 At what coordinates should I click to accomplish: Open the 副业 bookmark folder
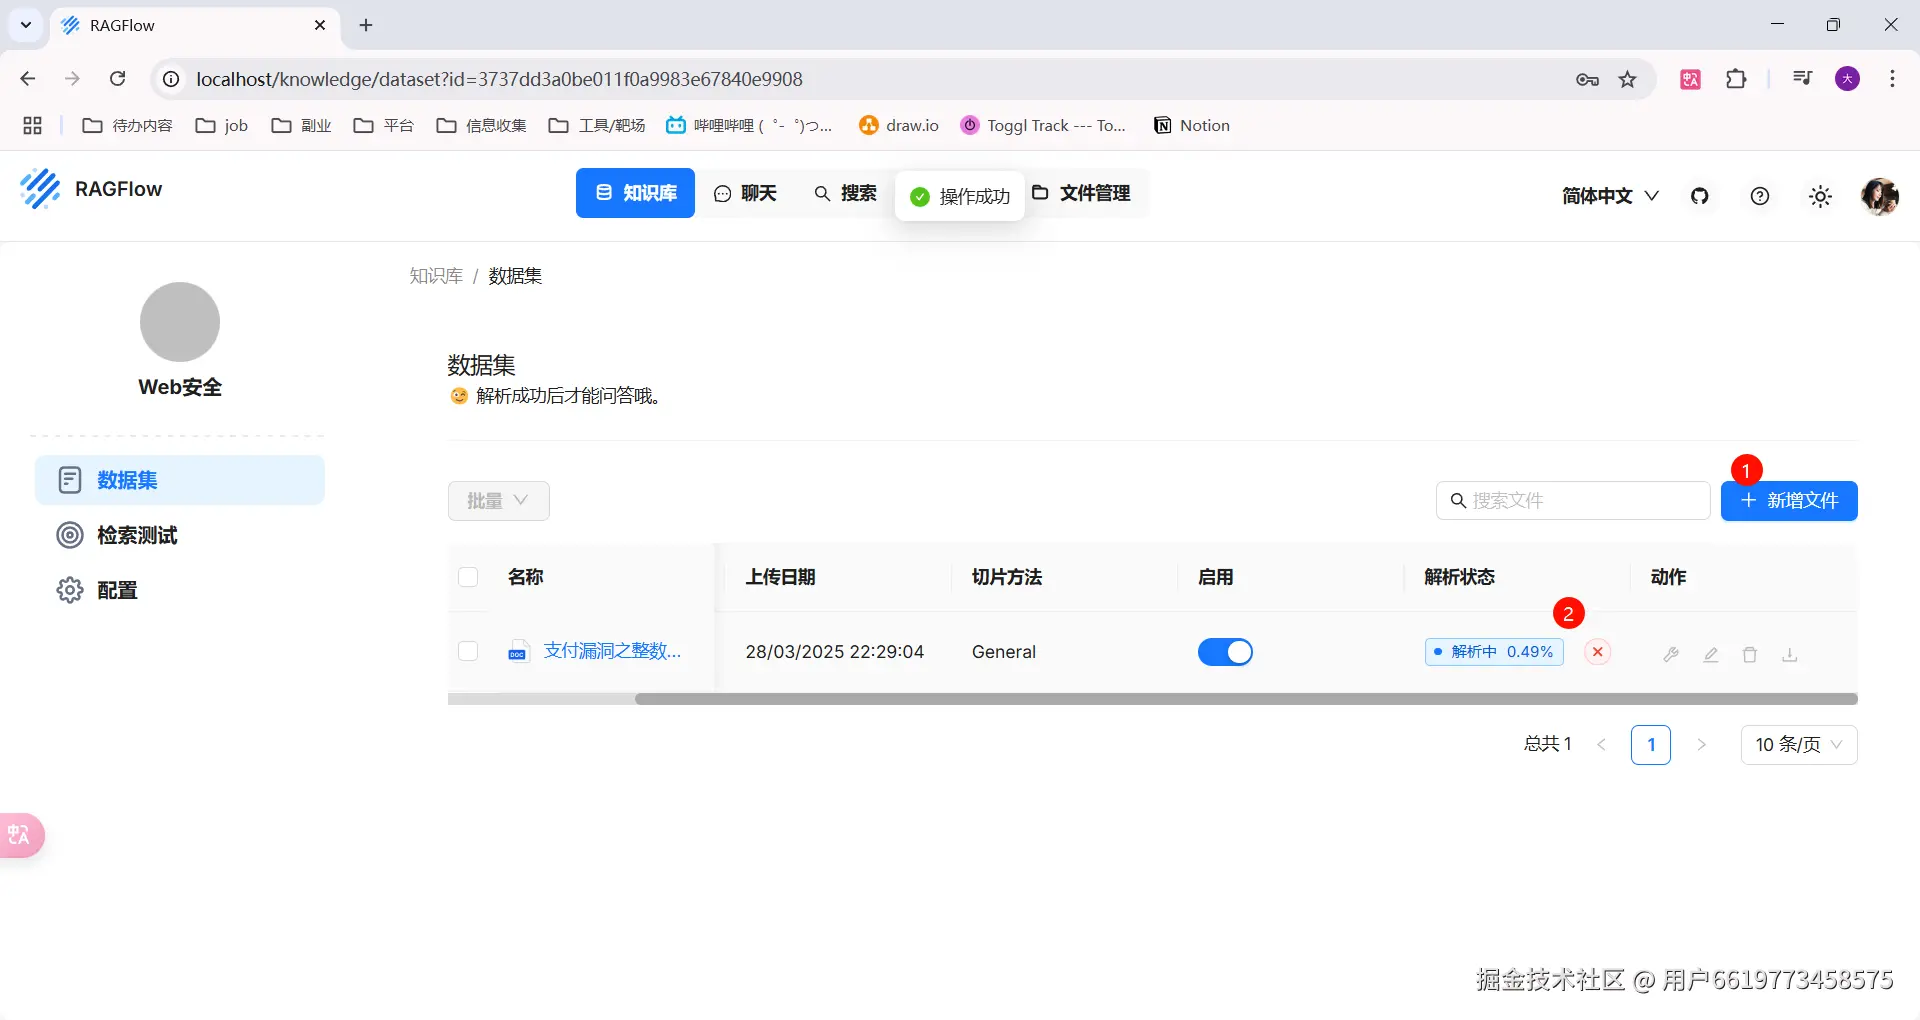pos(301,125)
